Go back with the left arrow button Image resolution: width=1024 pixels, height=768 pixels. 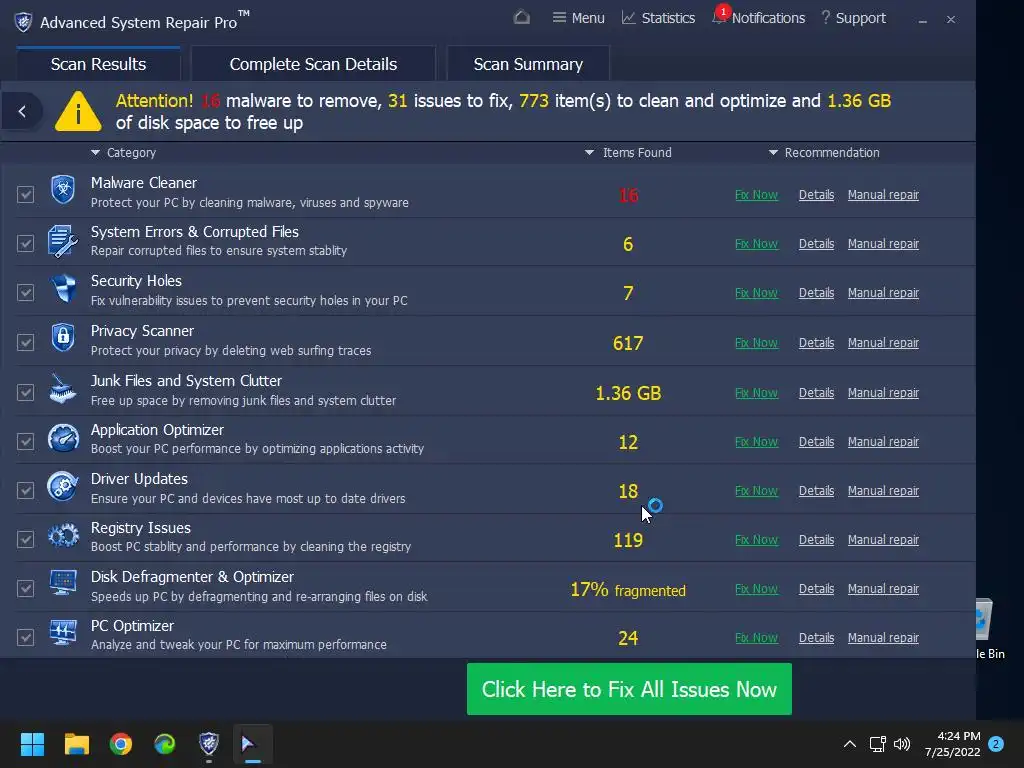point(22,112)
